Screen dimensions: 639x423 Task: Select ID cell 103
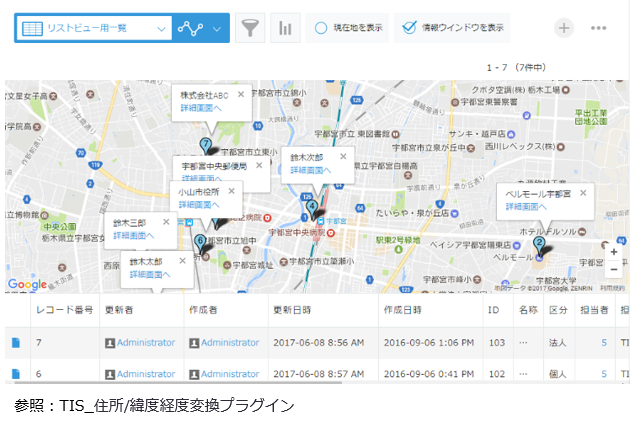[497, 343]
